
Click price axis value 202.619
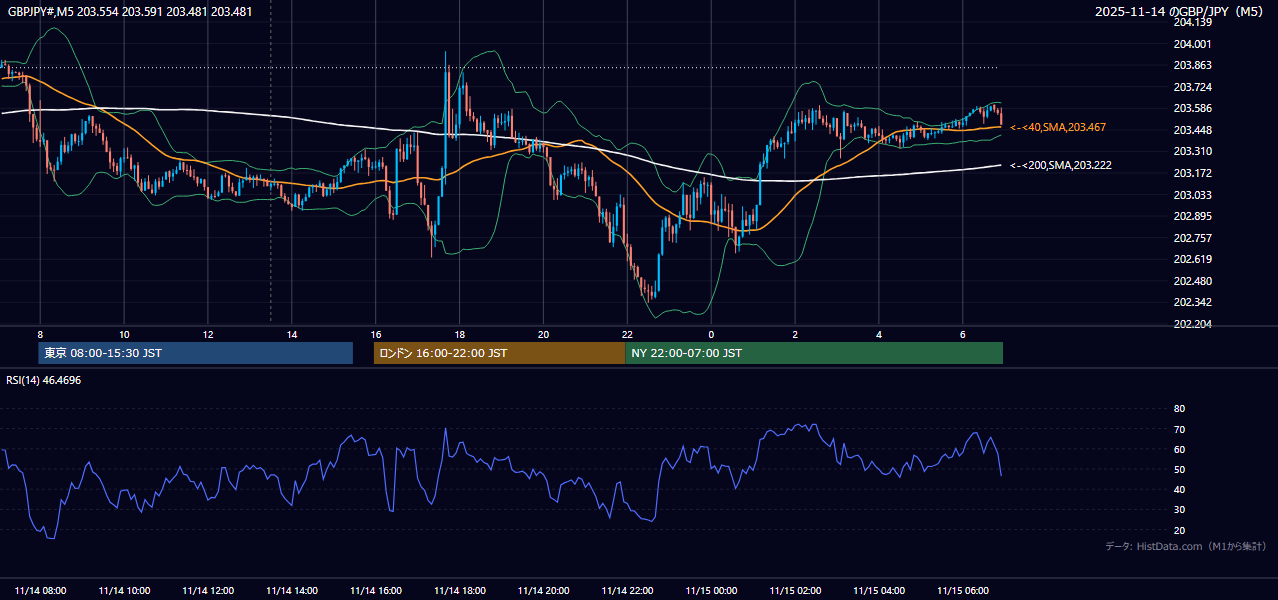[x=1192, y=259]
